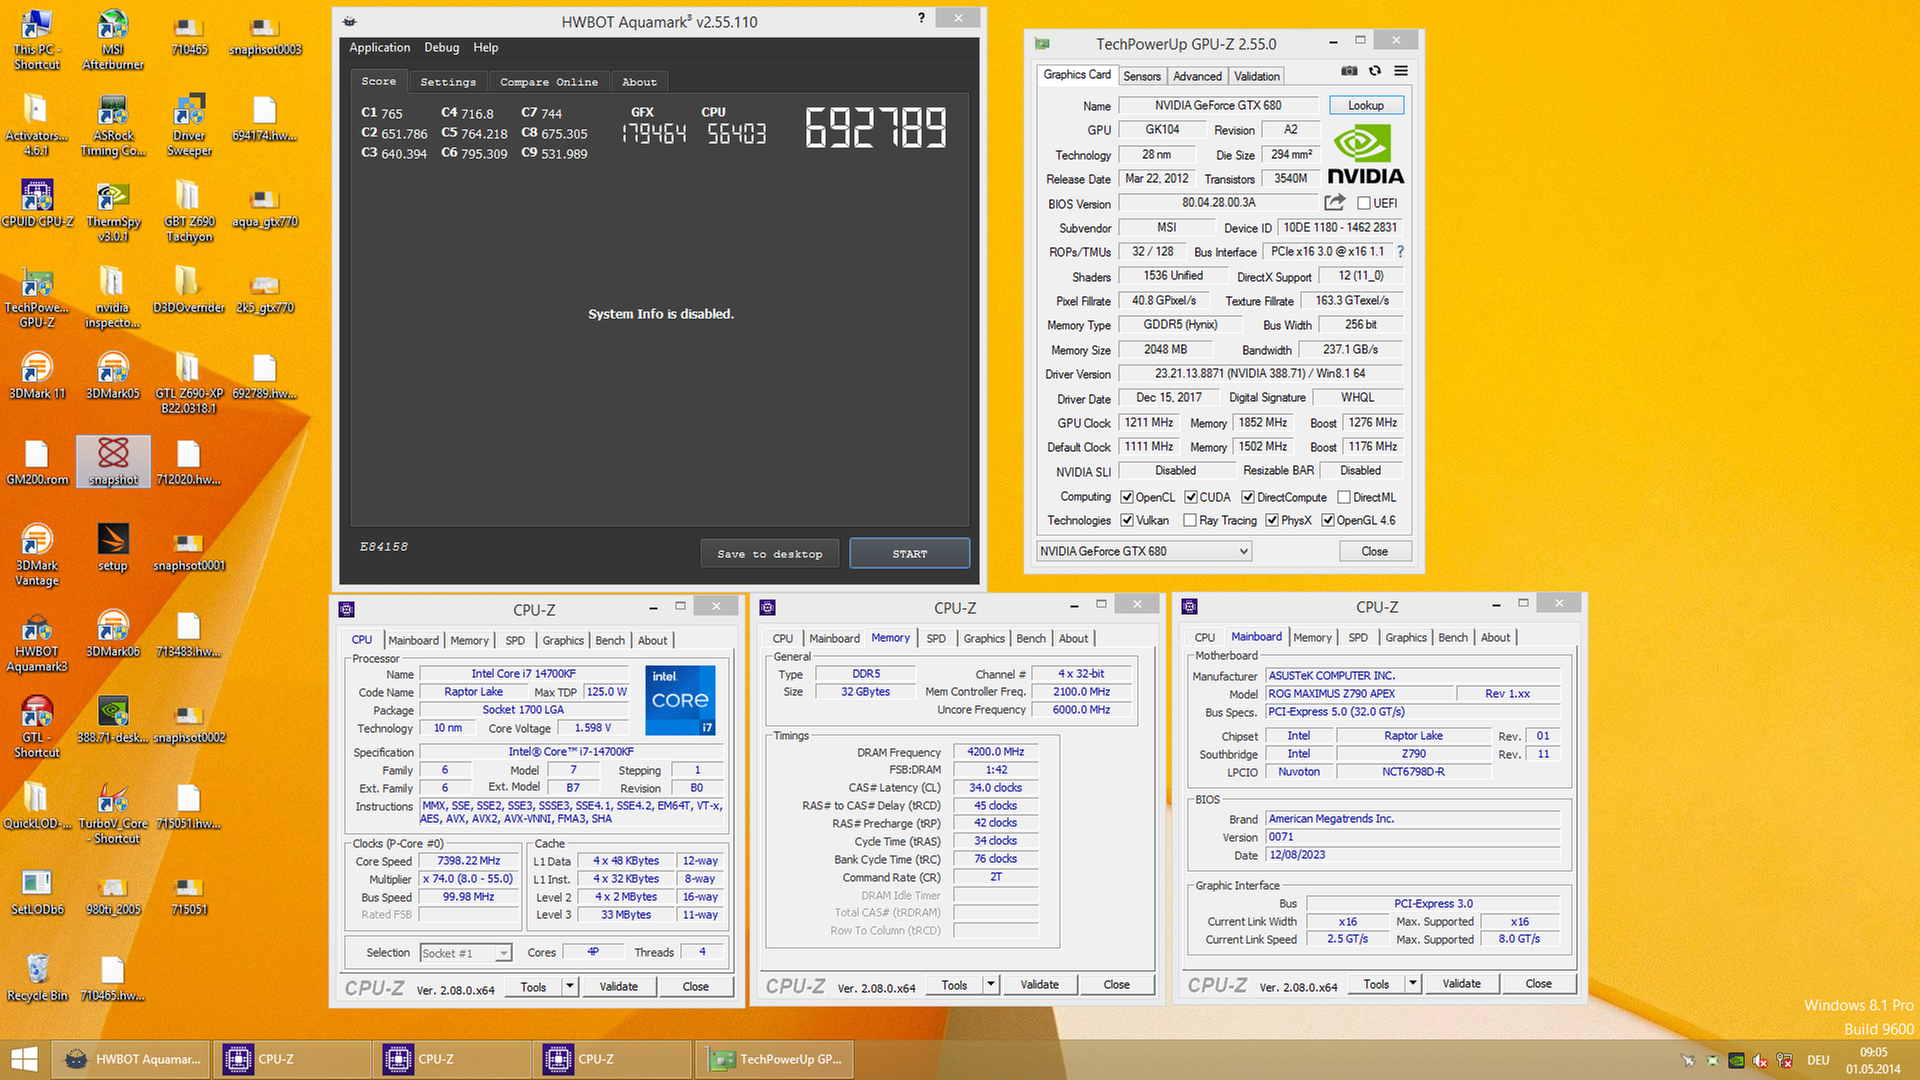1920x1080 pixels.
Task: Open SetLODb6 desktop icon
Action: pos(37,892)
